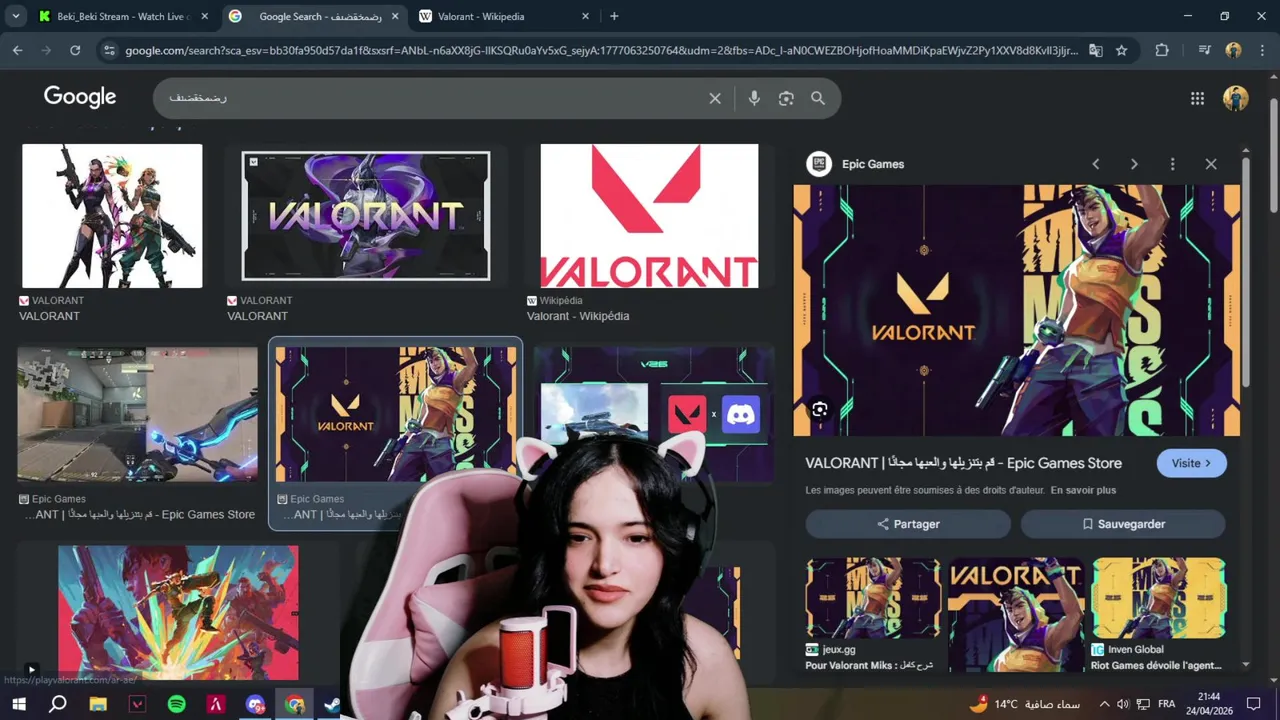Go forward in browser history
1280x720 pixels.
[46, 50]
